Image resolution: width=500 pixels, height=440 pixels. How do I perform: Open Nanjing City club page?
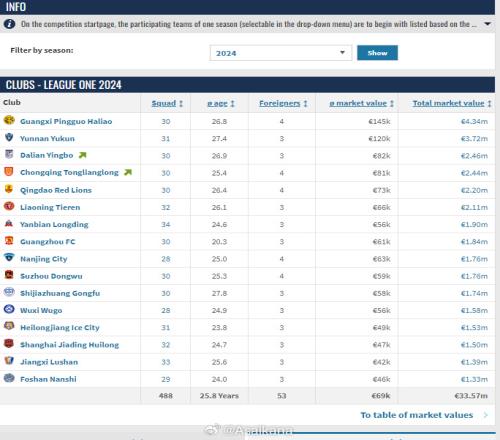44,259
